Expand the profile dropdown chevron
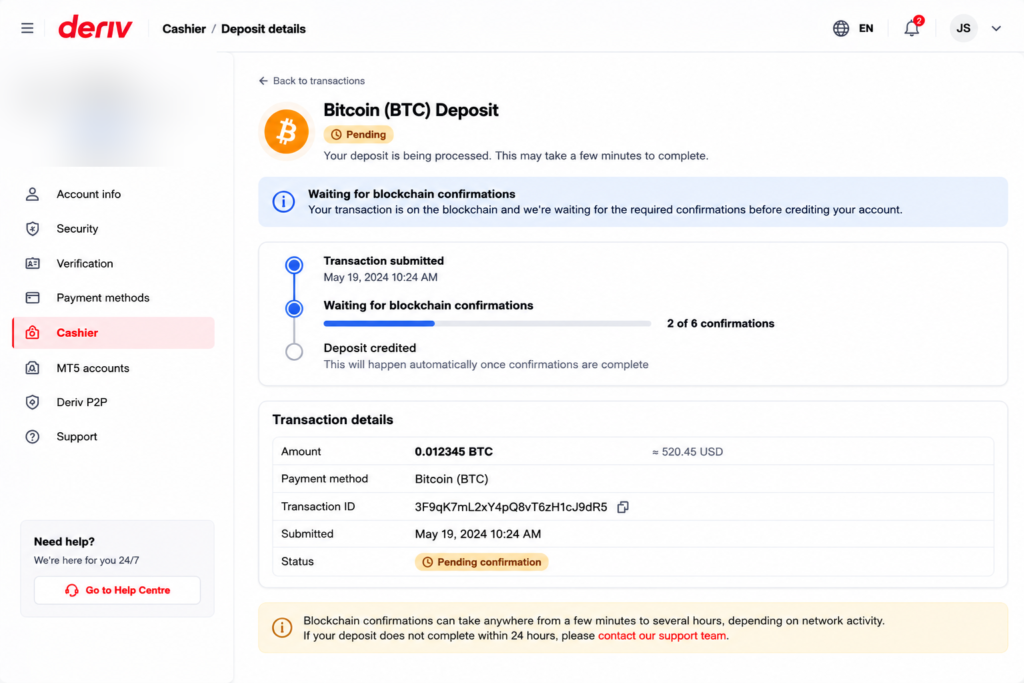 click(x=996, y=28)
